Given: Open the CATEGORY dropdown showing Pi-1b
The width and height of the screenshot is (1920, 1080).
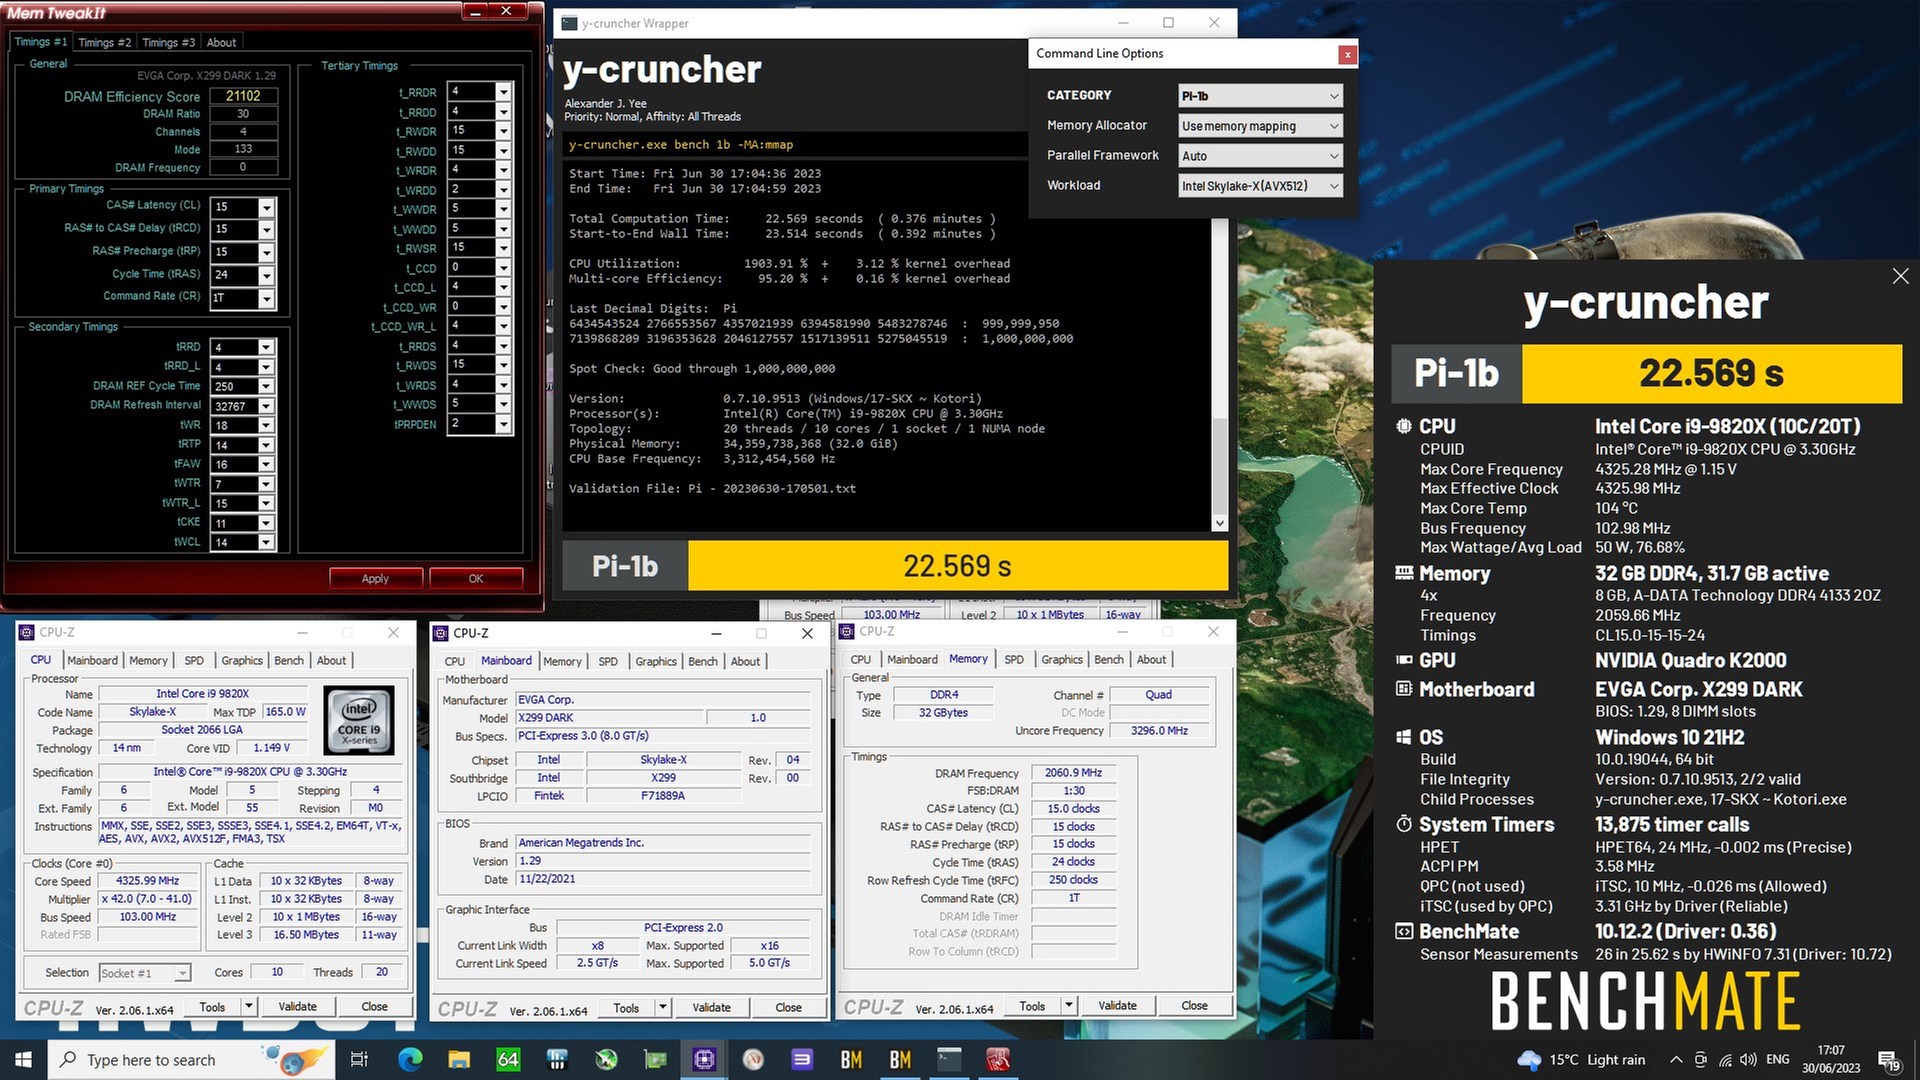Looking at the screenshot, I should click(x=1260, y=96).
